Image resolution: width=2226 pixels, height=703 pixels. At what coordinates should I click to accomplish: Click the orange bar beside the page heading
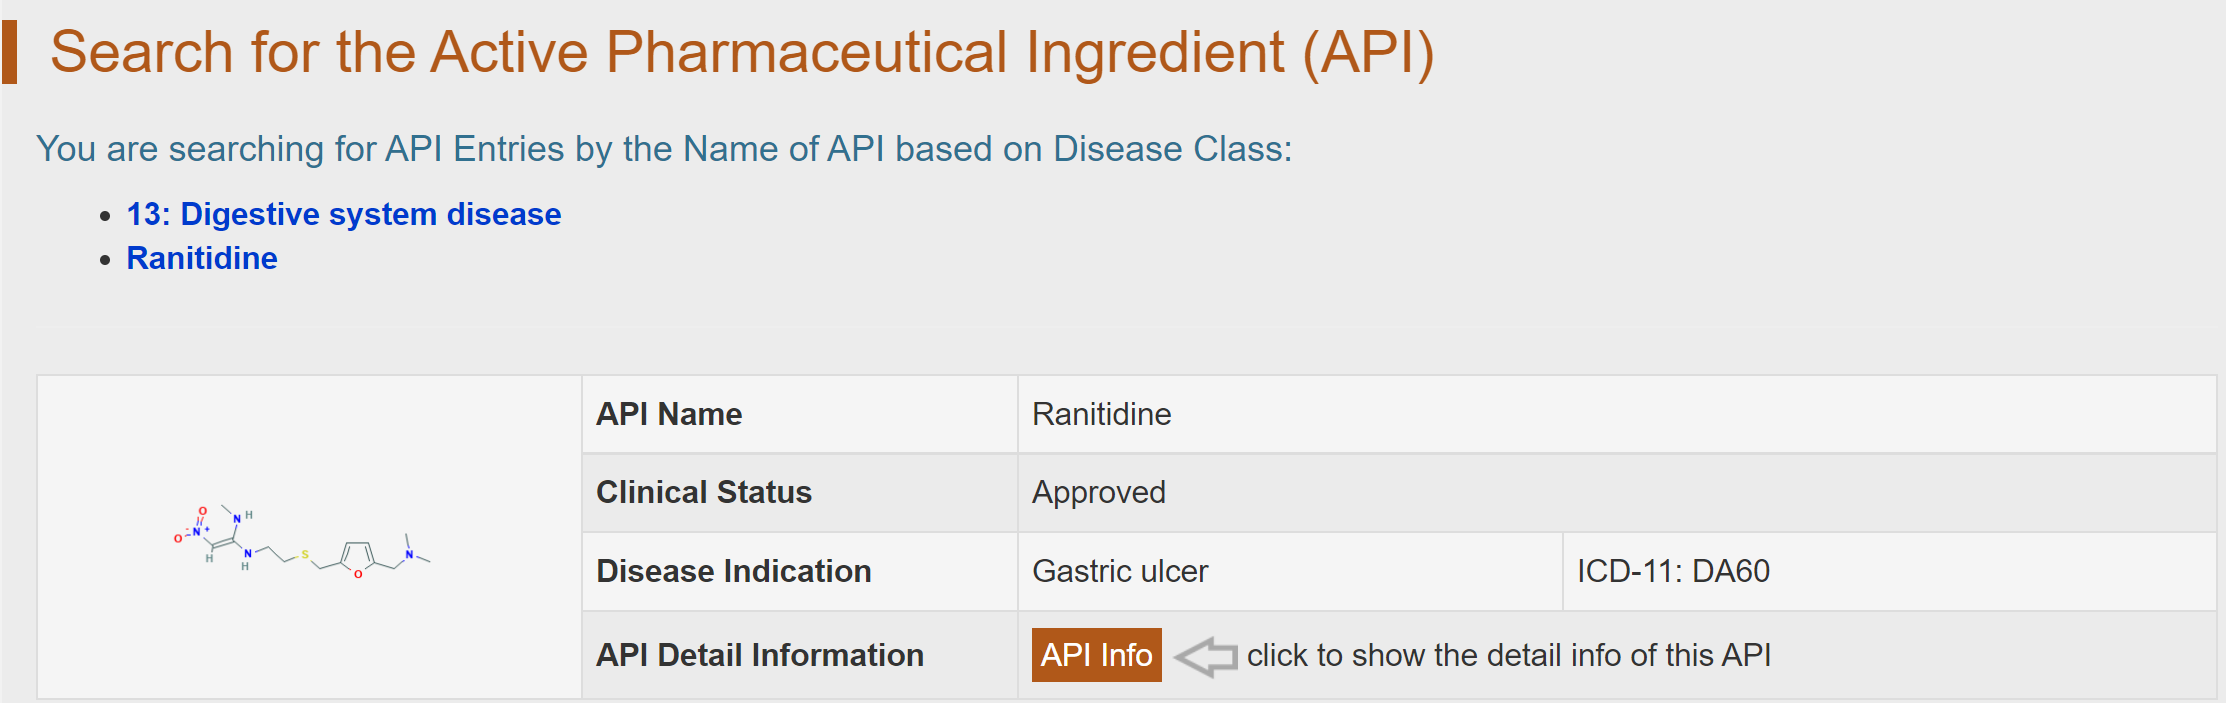10,52
